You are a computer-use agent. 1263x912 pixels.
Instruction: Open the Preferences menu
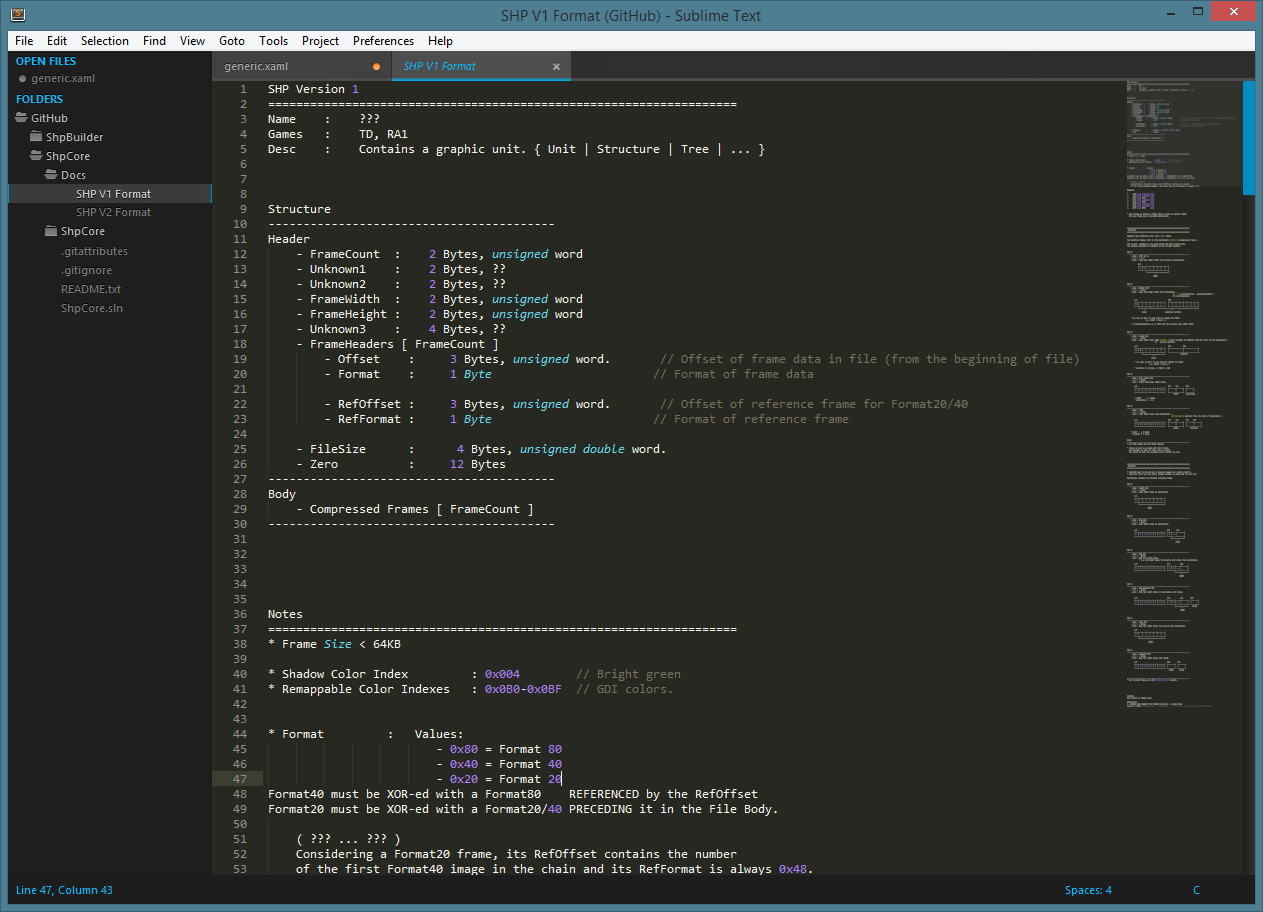pyautogui.click(x=383, y=41)
